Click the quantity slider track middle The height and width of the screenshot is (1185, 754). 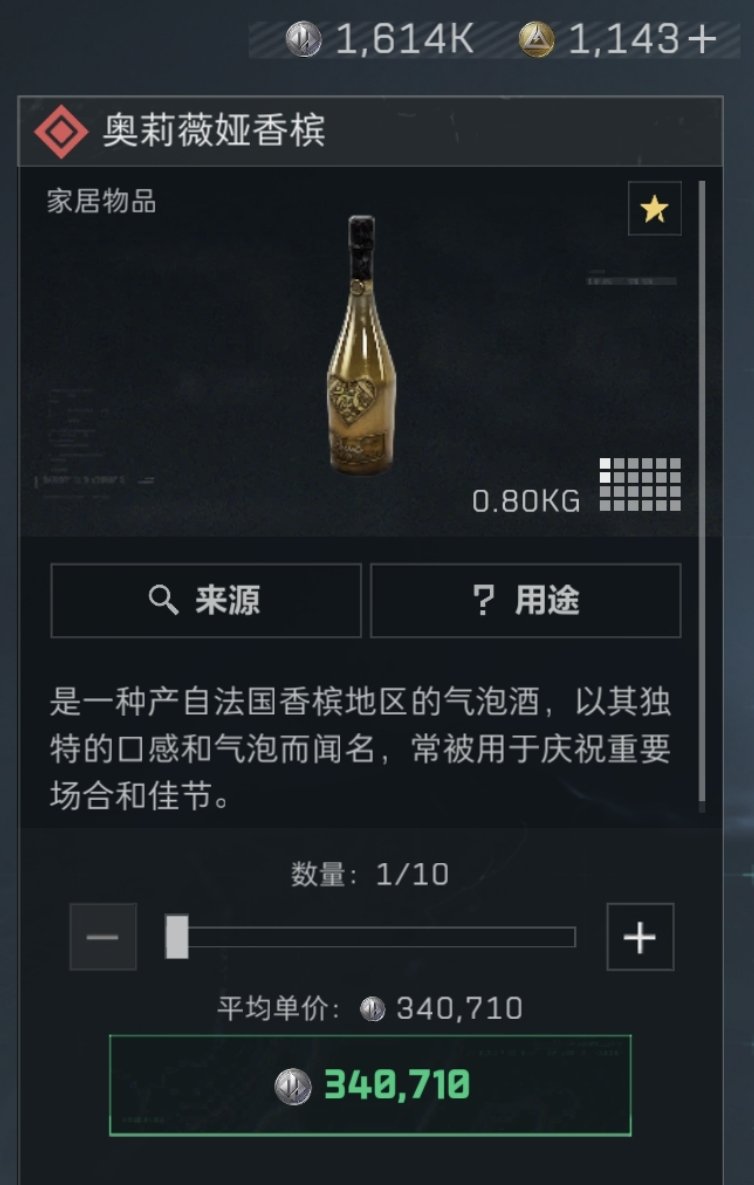pos(370,937)
